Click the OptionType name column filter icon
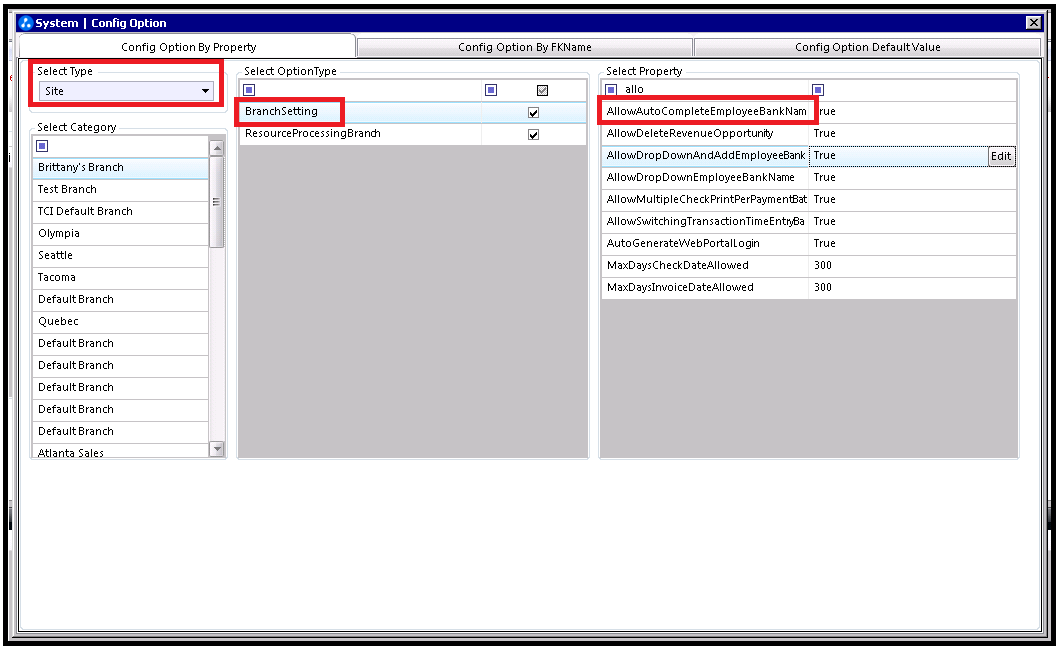 click(x=249, y=90)
